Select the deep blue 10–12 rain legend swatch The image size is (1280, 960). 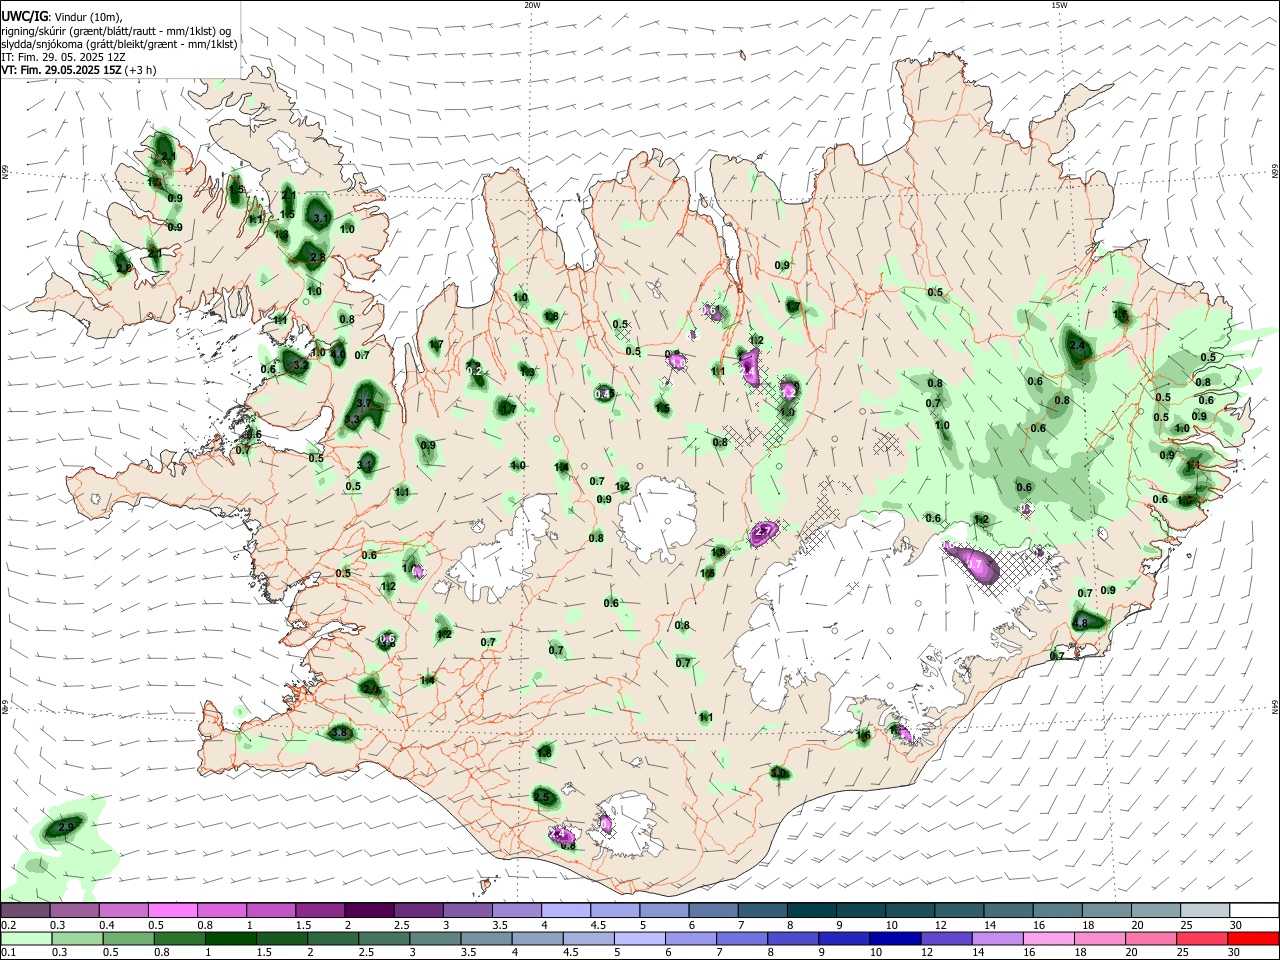pos(894,938)
